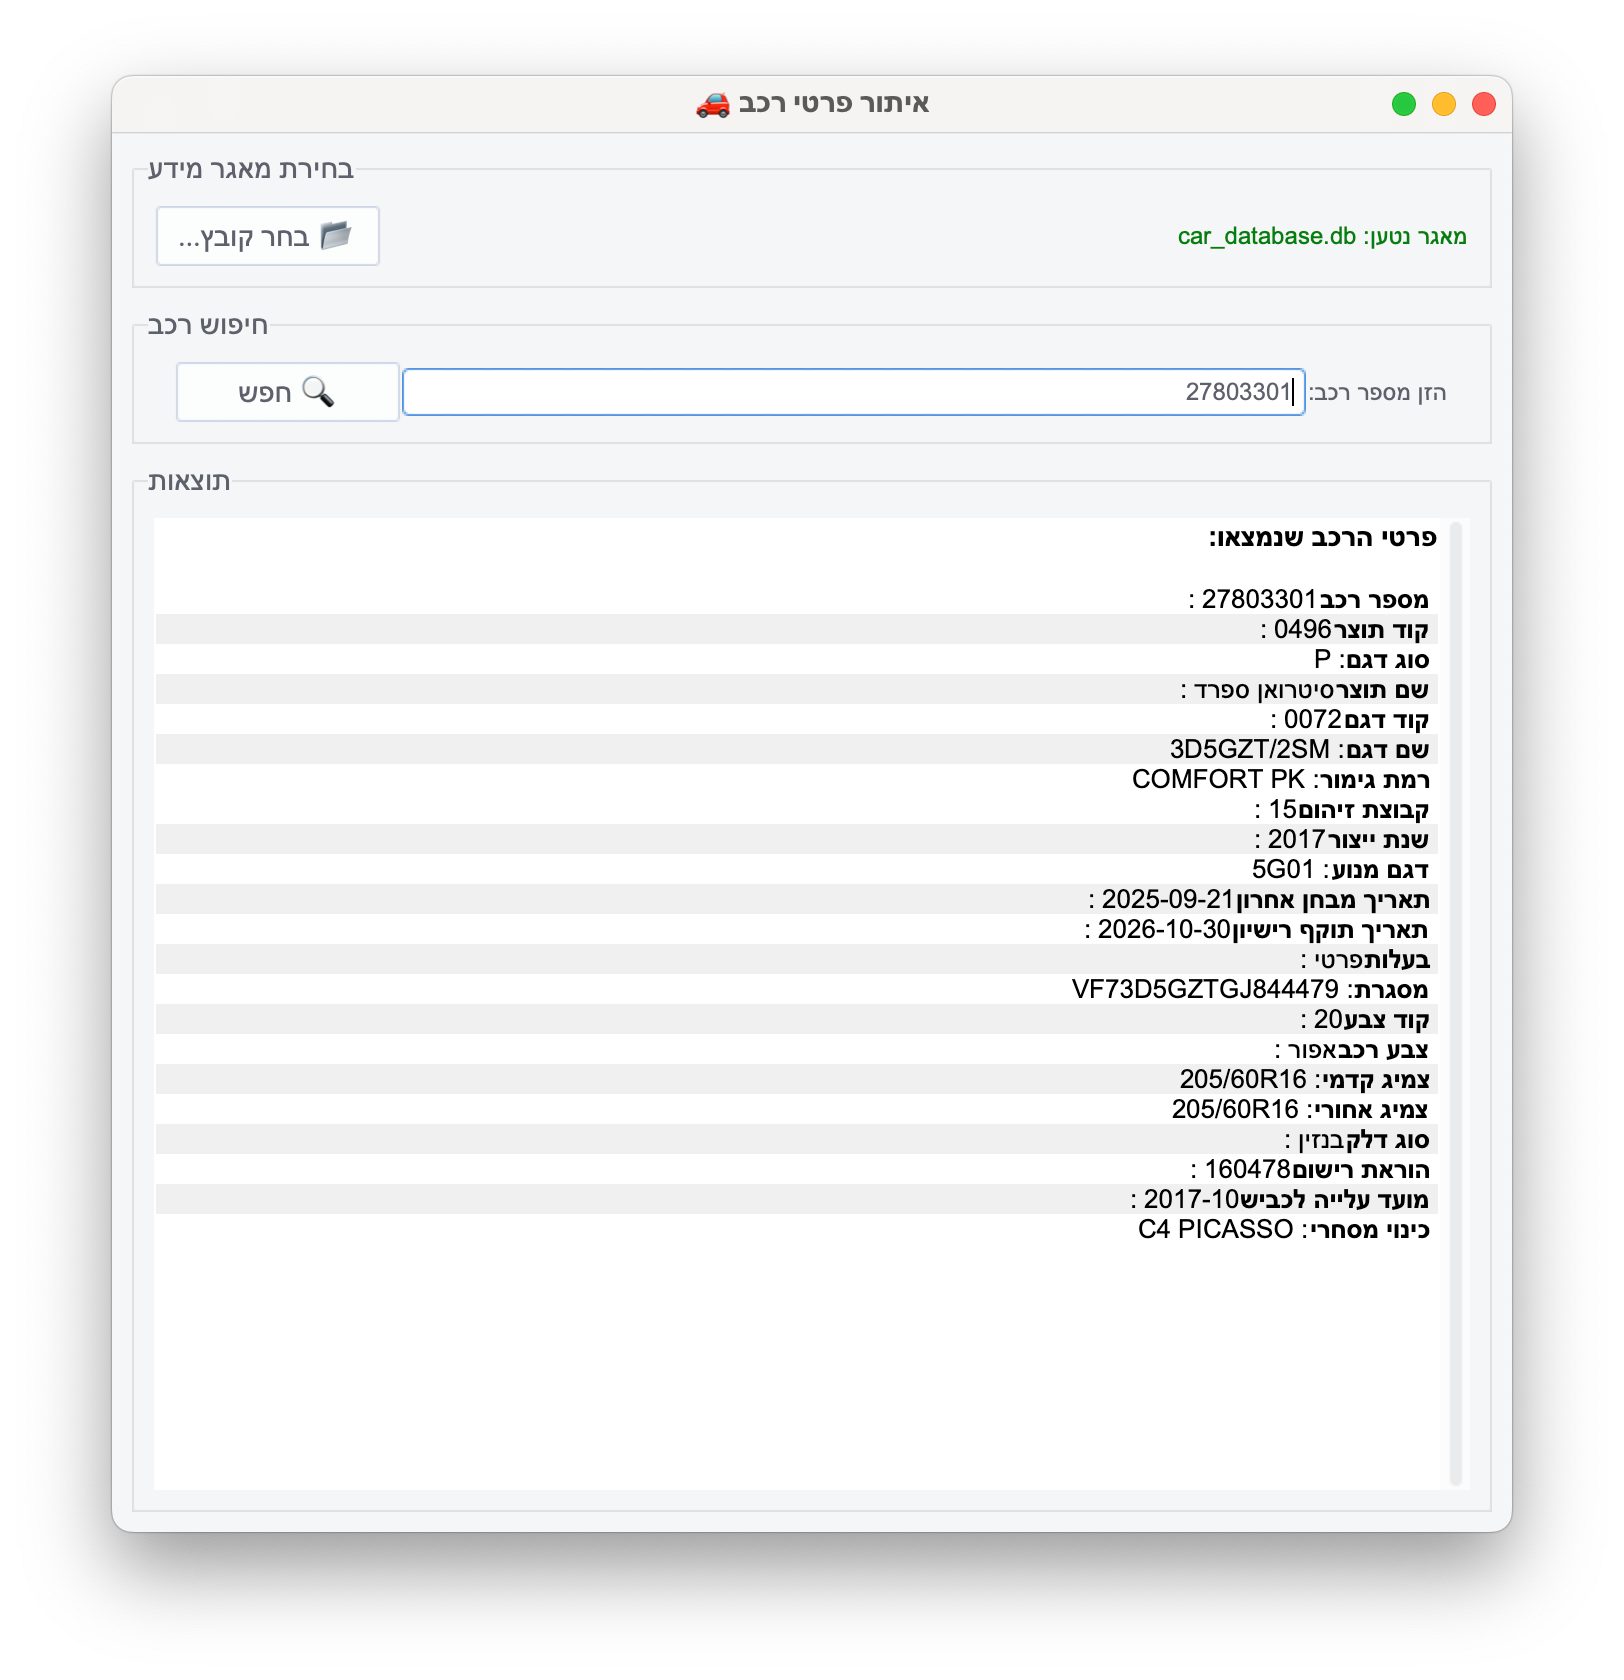Click the 'הזן מספר רכב' field label
Viewport: 1624px width, 1680px height.
click(x=1378, y=392)
